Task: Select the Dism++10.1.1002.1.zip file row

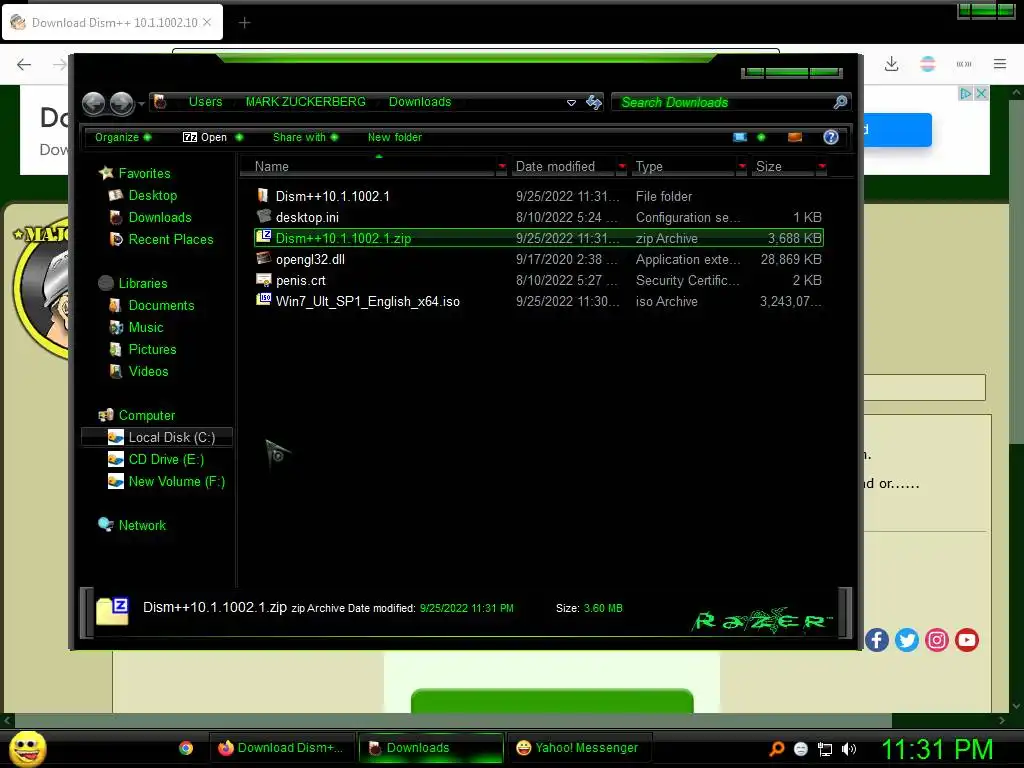Action: 539,238
